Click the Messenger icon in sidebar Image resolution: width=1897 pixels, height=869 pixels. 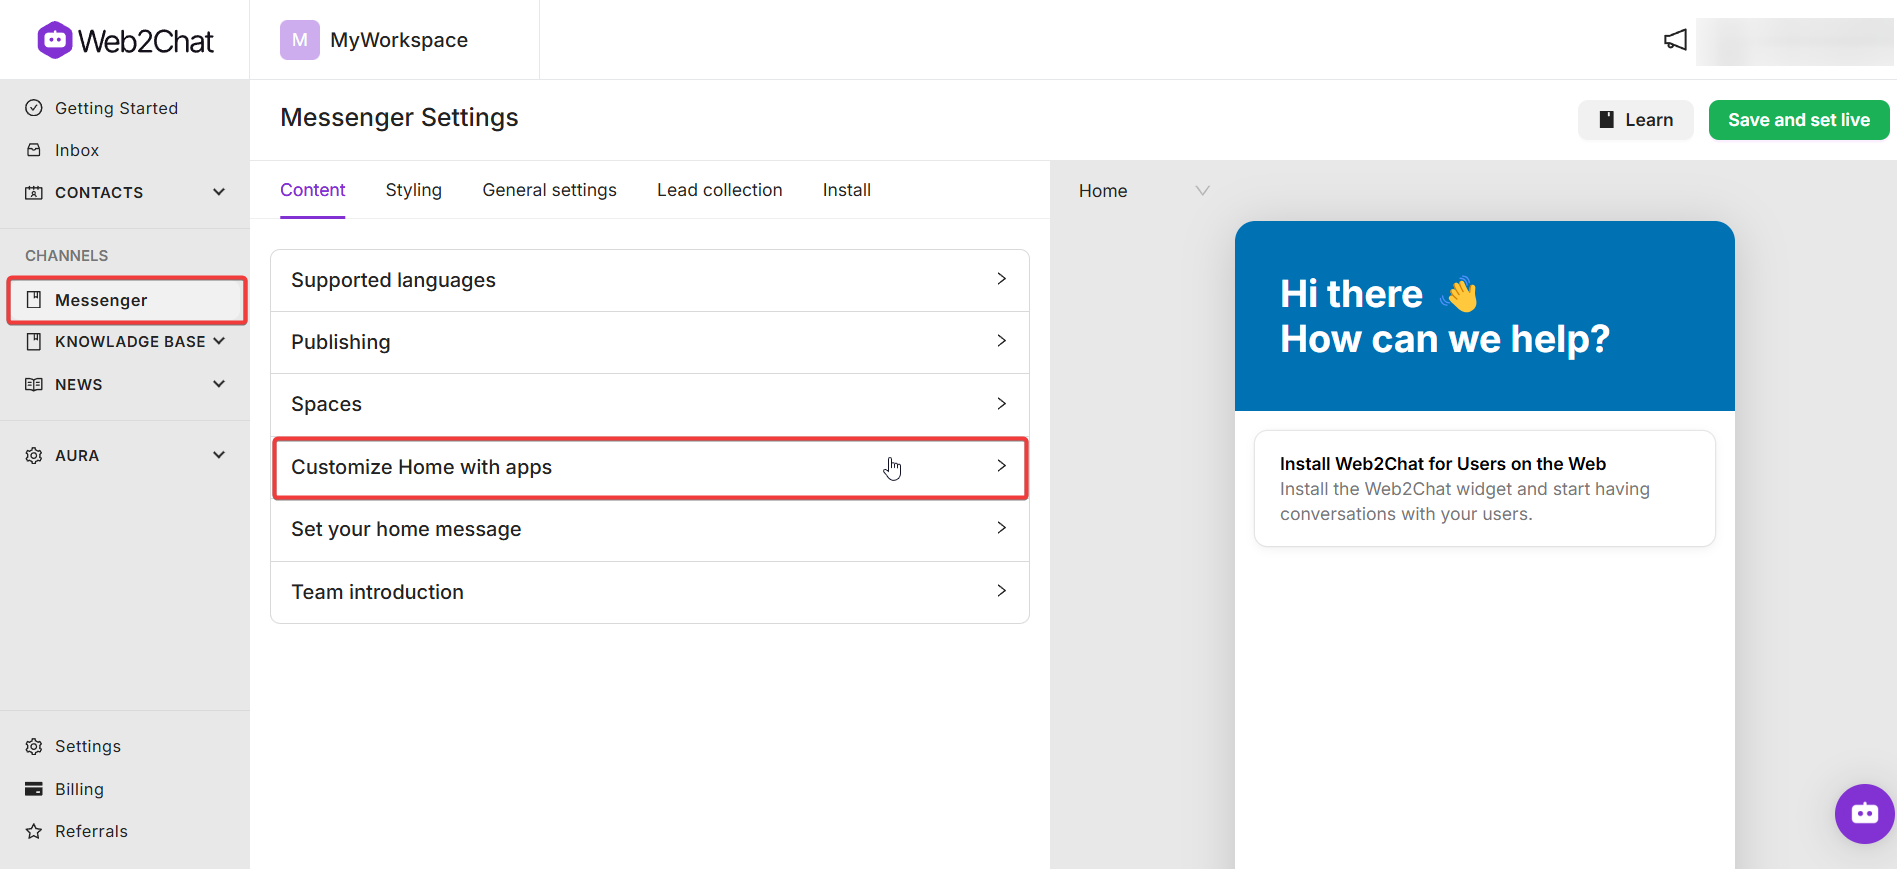[34, 300]
